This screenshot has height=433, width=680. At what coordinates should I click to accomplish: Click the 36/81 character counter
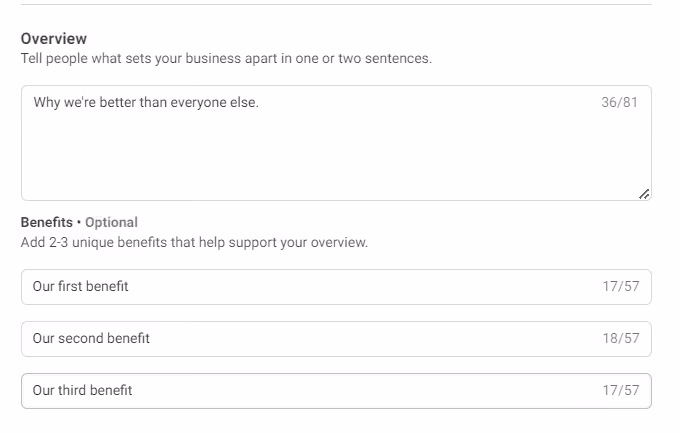[x=619, y=102]
